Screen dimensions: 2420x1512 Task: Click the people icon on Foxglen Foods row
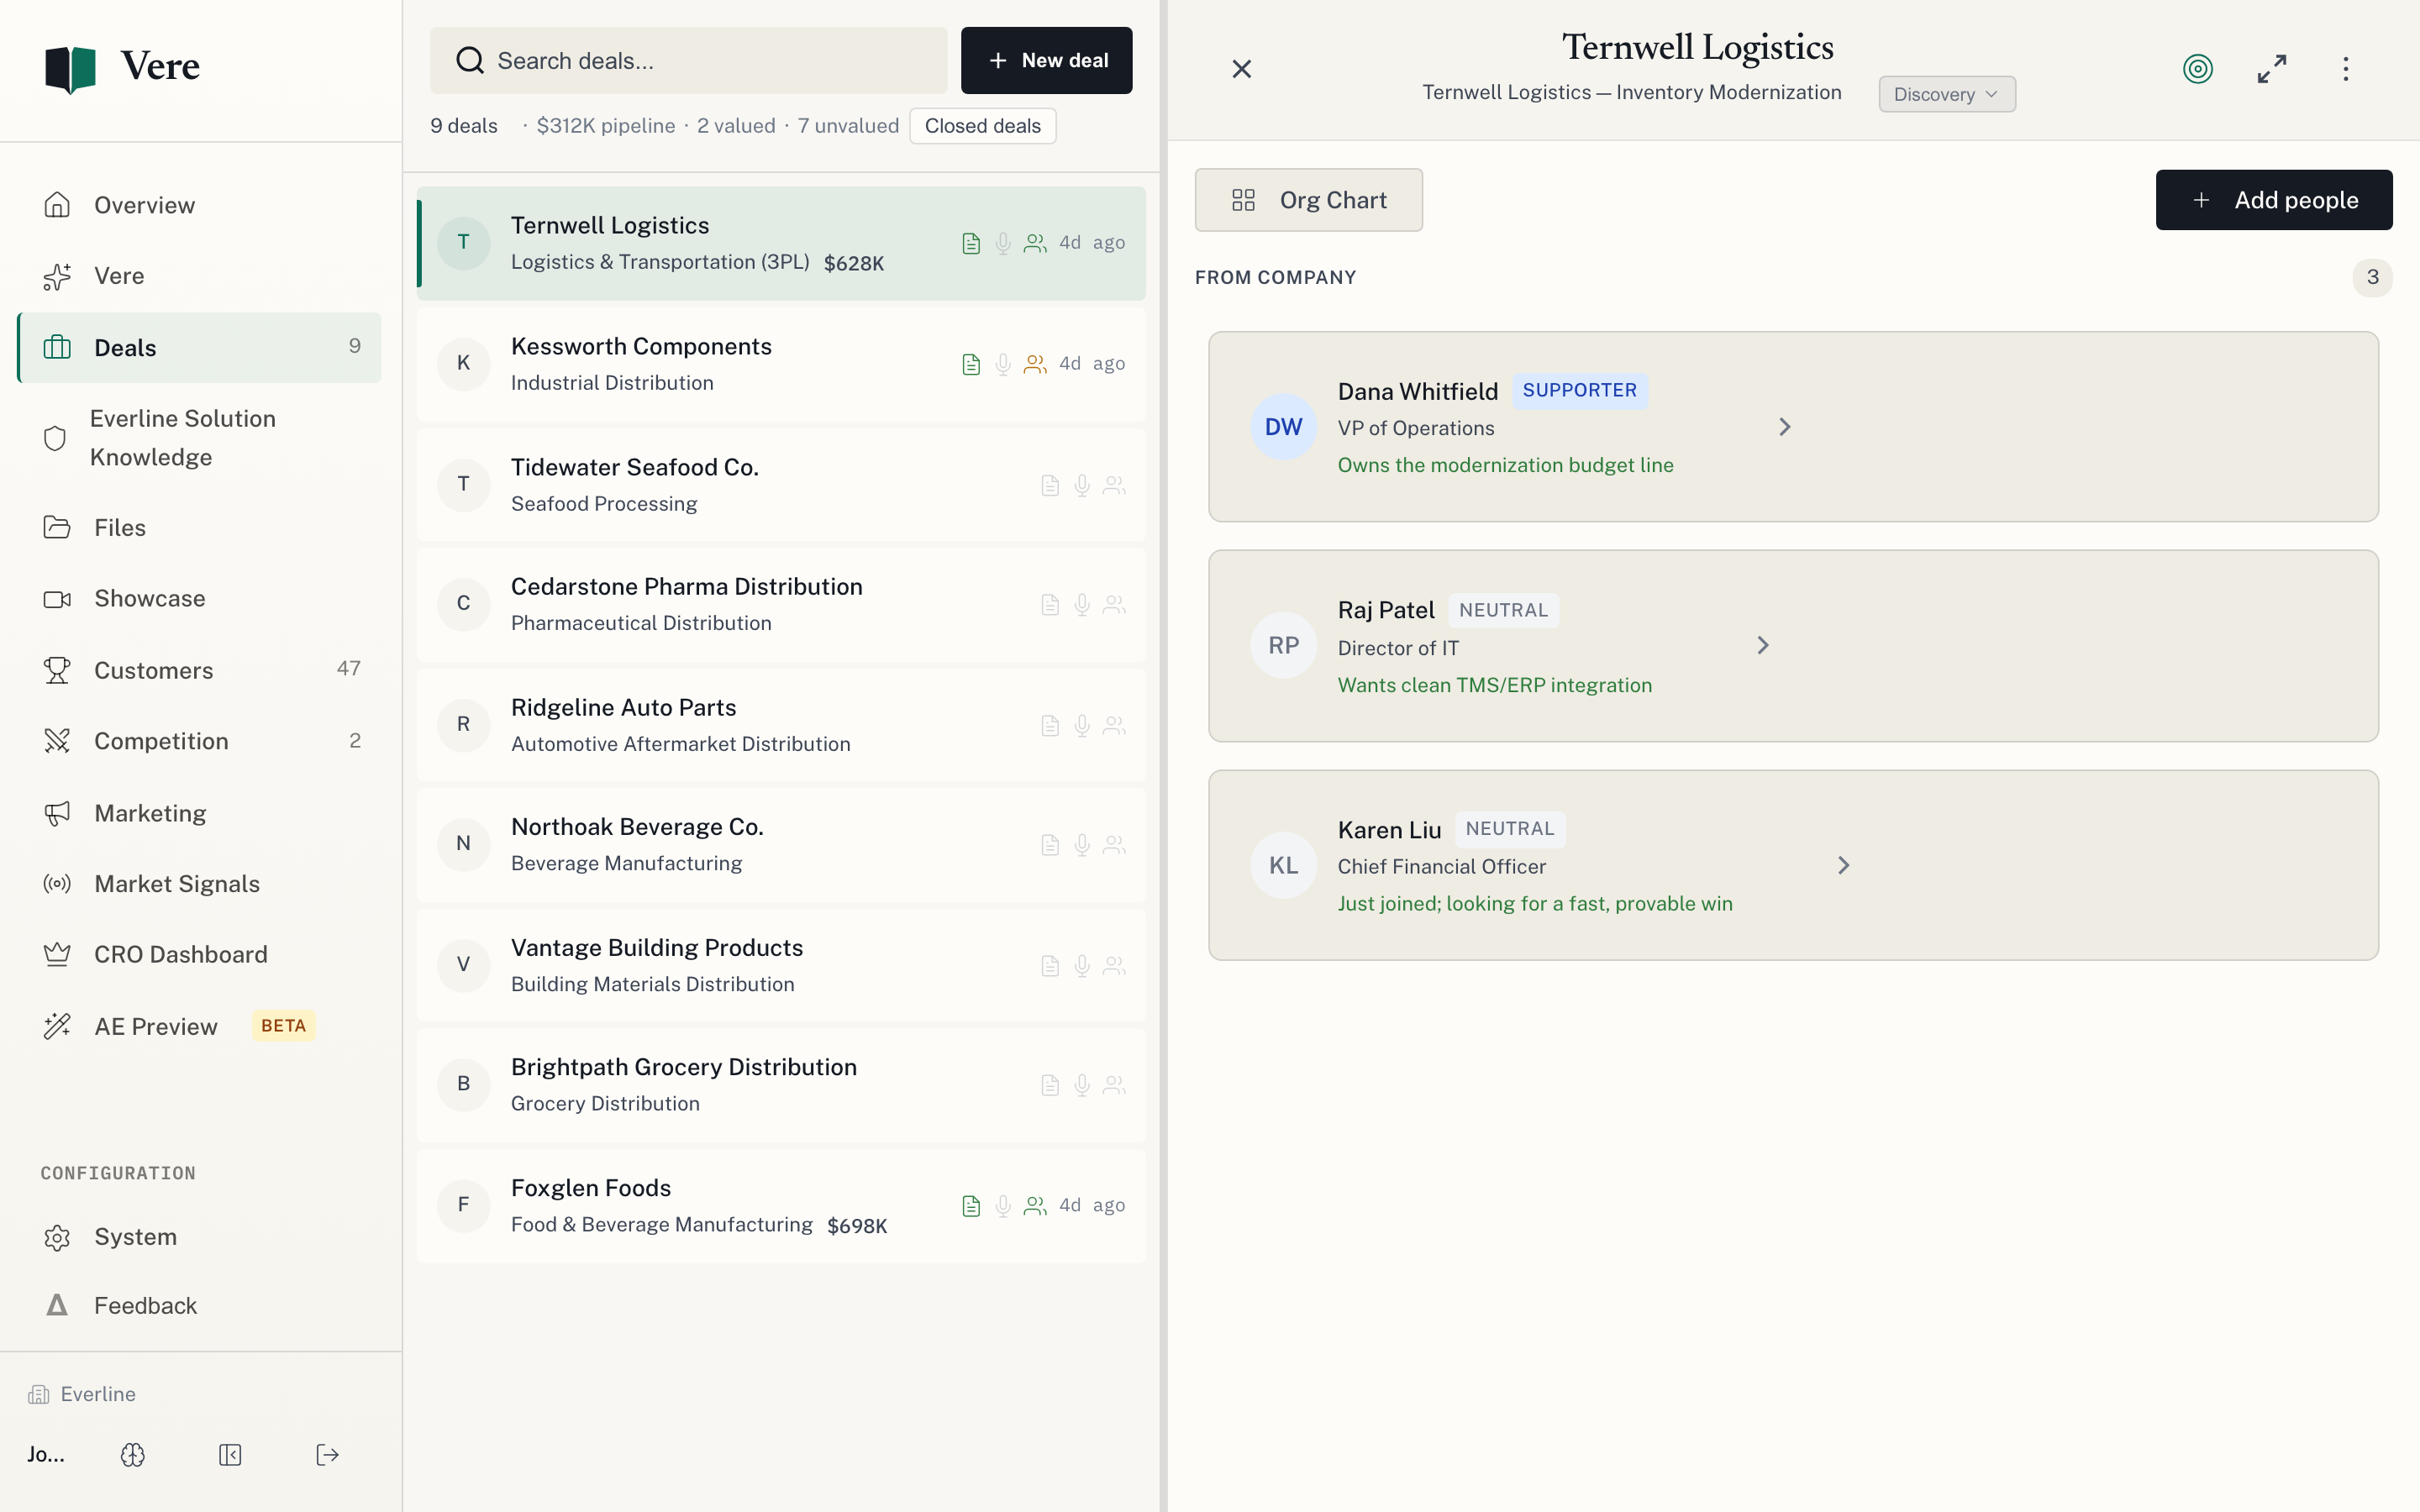[x=1035, y=1206]
